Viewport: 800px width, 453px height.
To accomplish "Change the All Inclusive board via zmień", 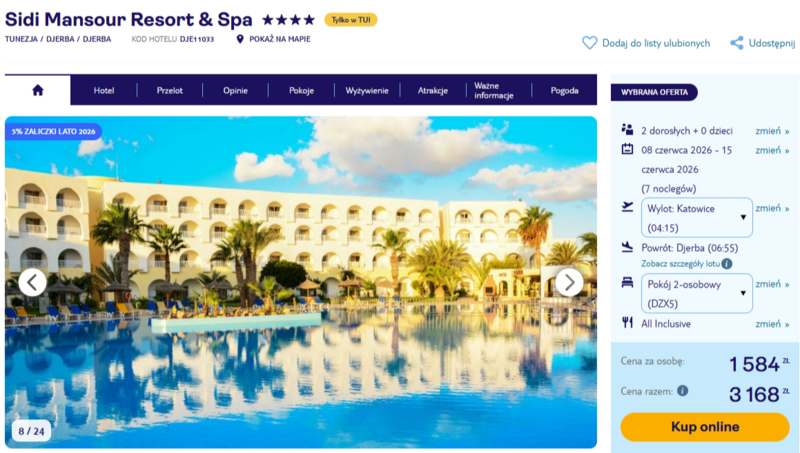I will (x=772, y=324).
